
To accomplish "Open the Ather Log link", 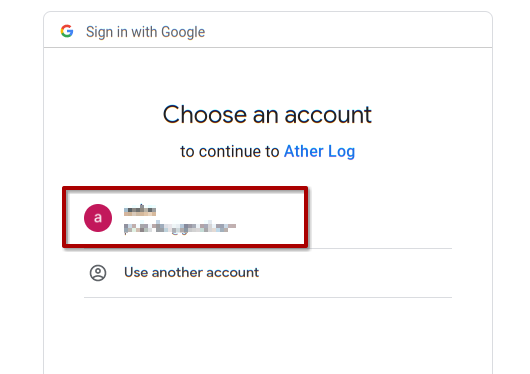I will (319, 151).
